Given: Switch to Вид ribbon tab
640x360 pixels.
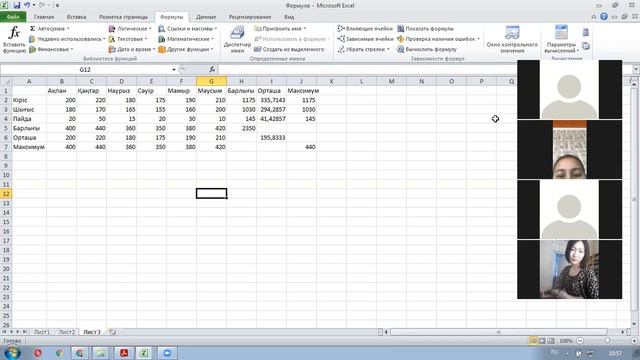Looking at the screenshot, I should pos(289,17).
